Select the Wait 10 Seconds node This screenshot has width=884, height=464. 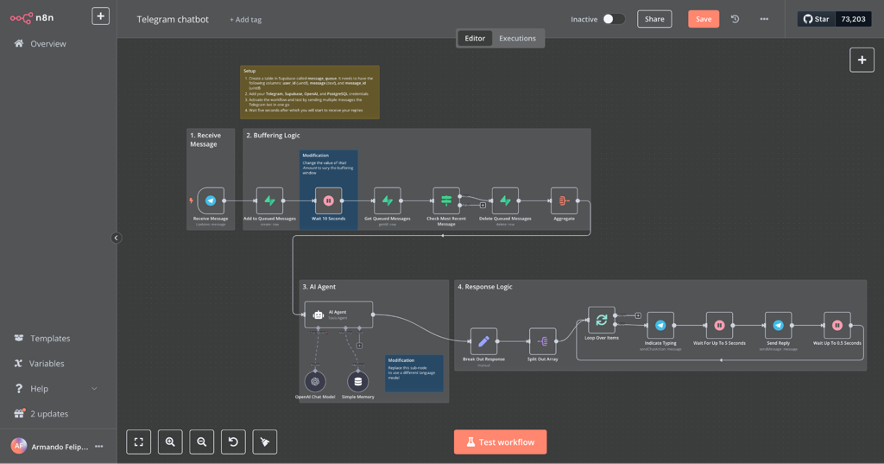tap(329, 201)
